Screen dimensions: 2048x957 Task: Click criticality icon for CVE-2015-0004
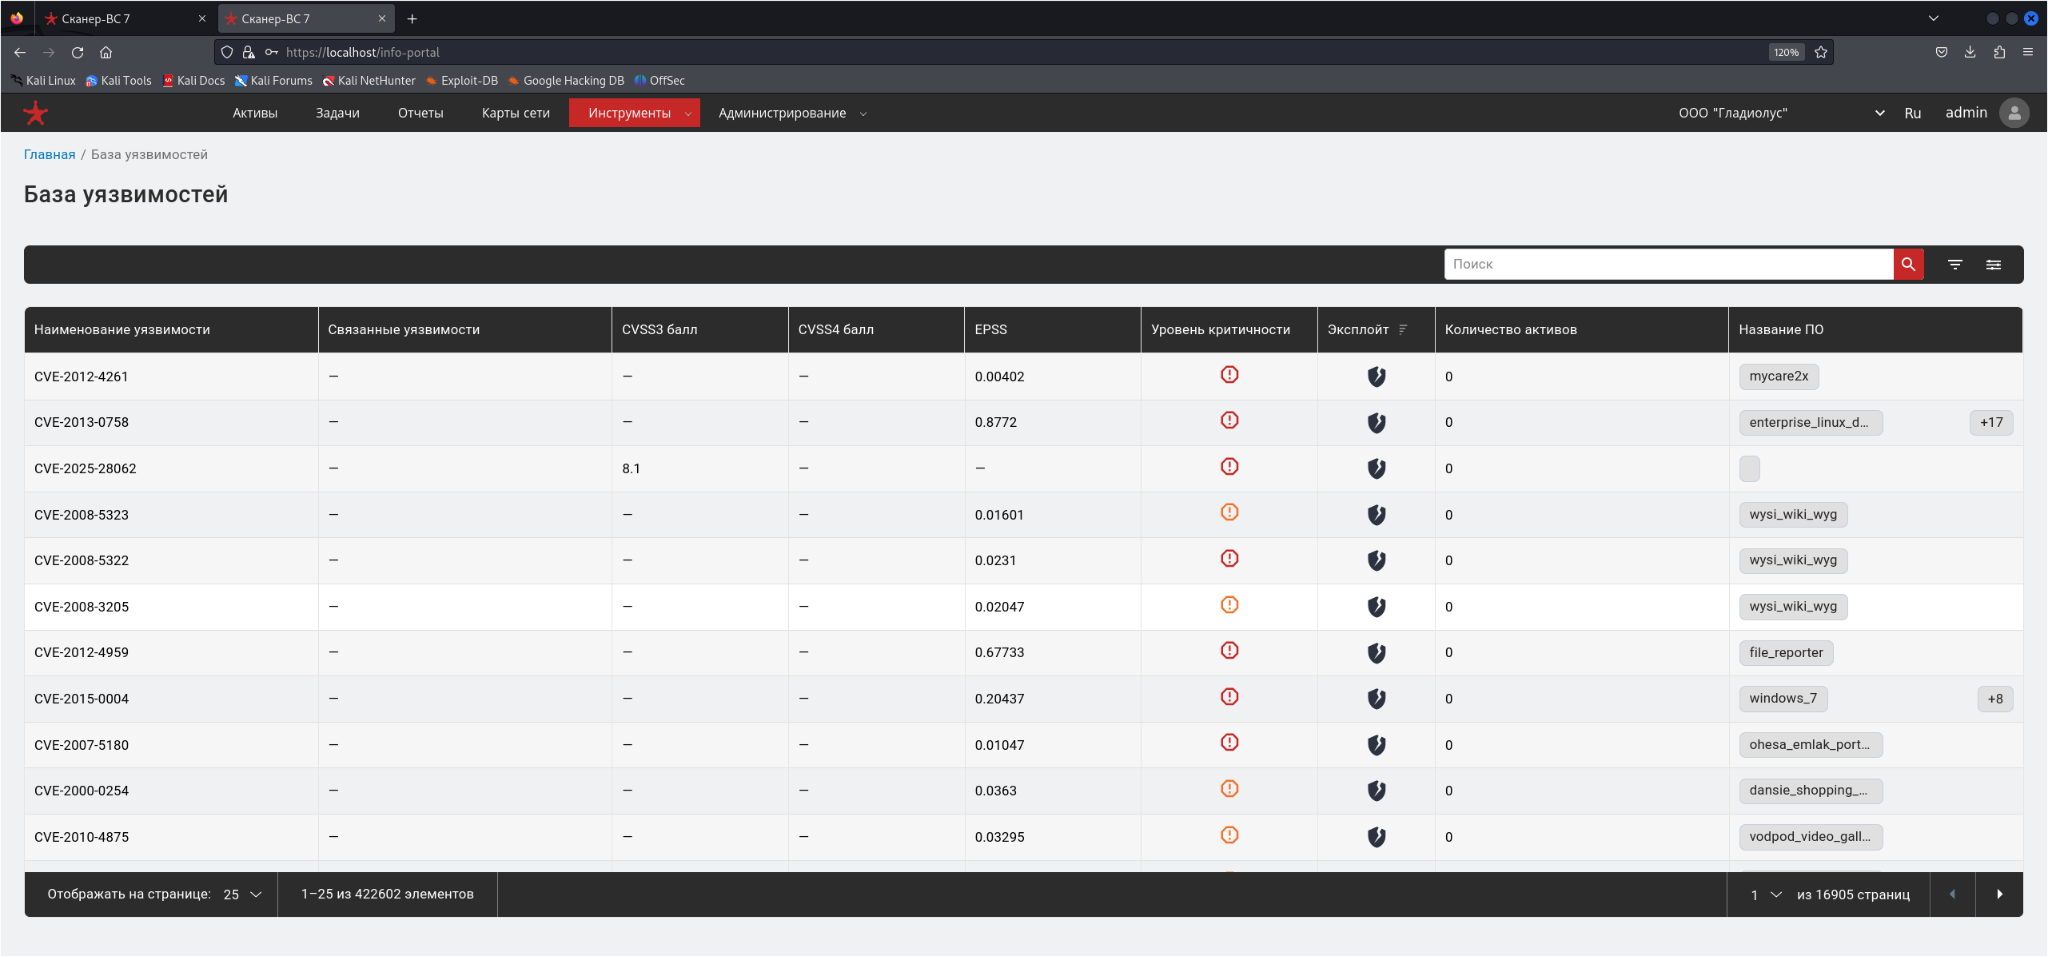point(1229,697)
